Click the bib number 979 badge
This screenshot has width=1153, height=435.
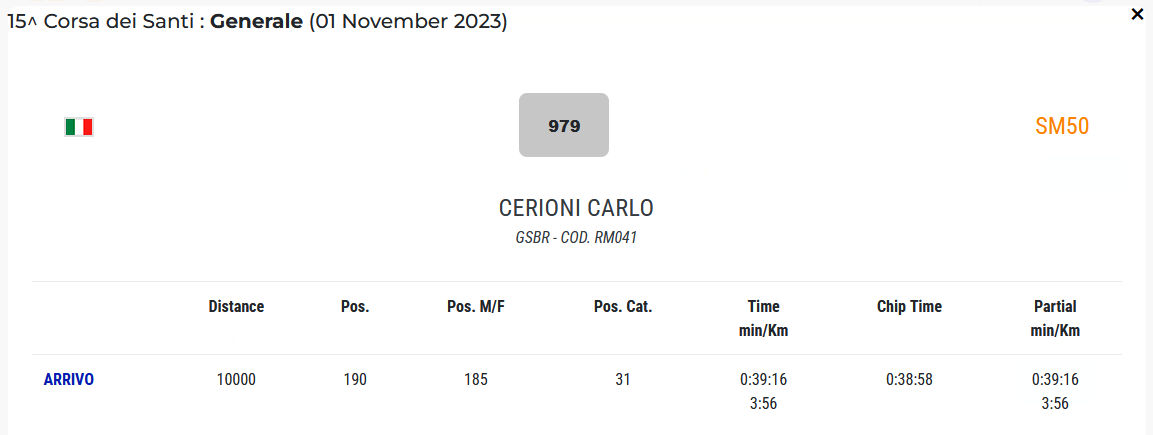pos(564,126)
